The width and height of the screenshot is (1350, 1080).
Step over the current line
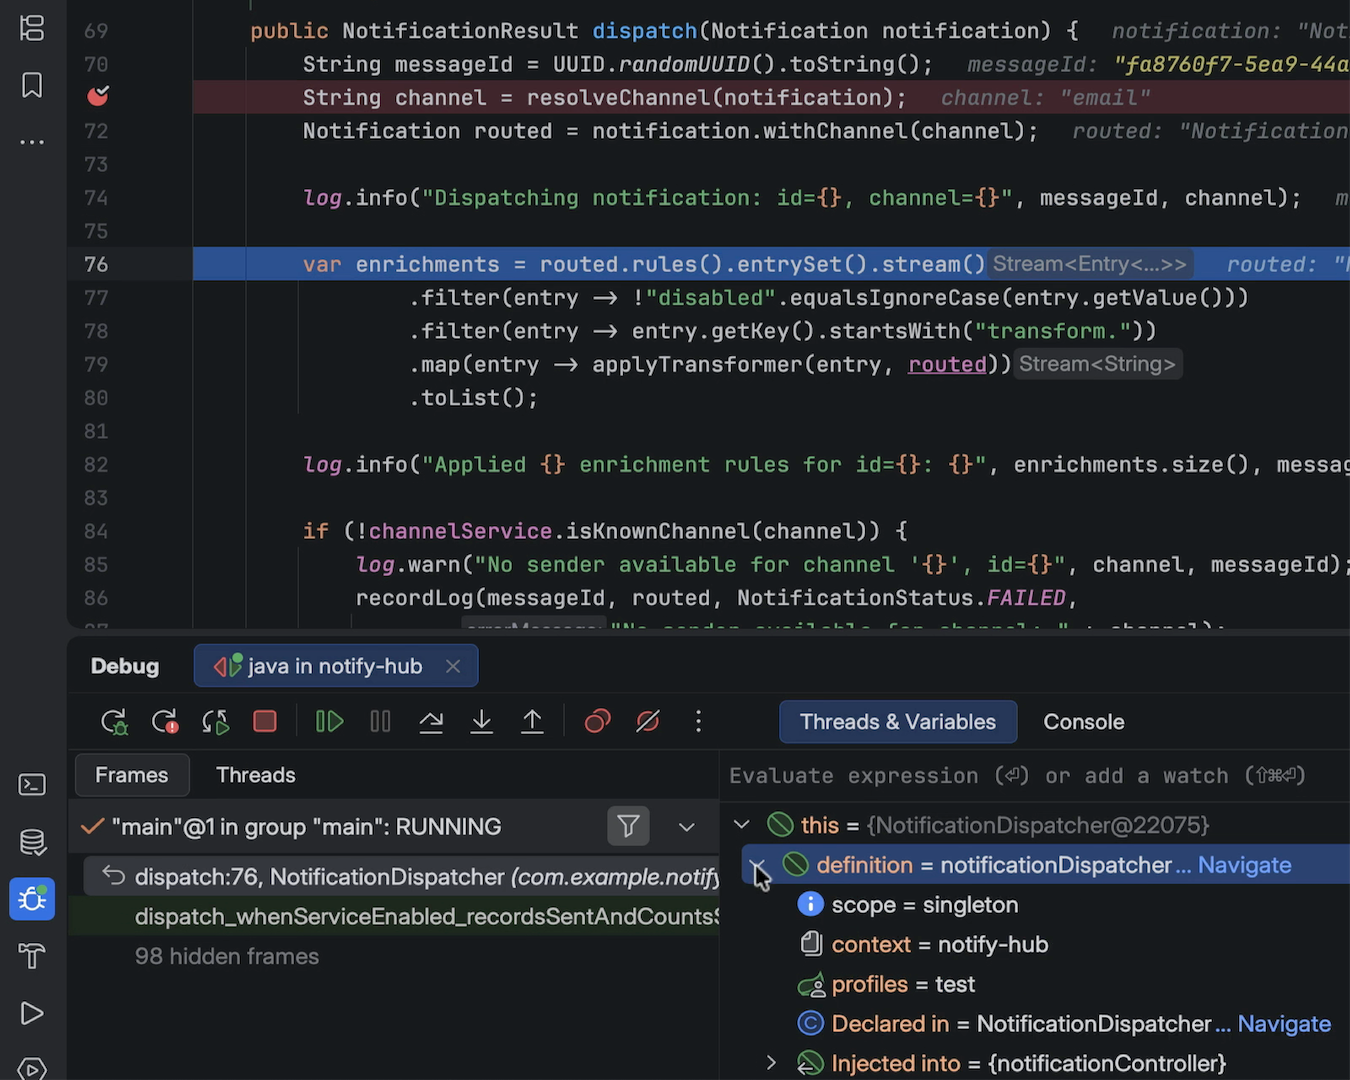click(x=431, y=722)
